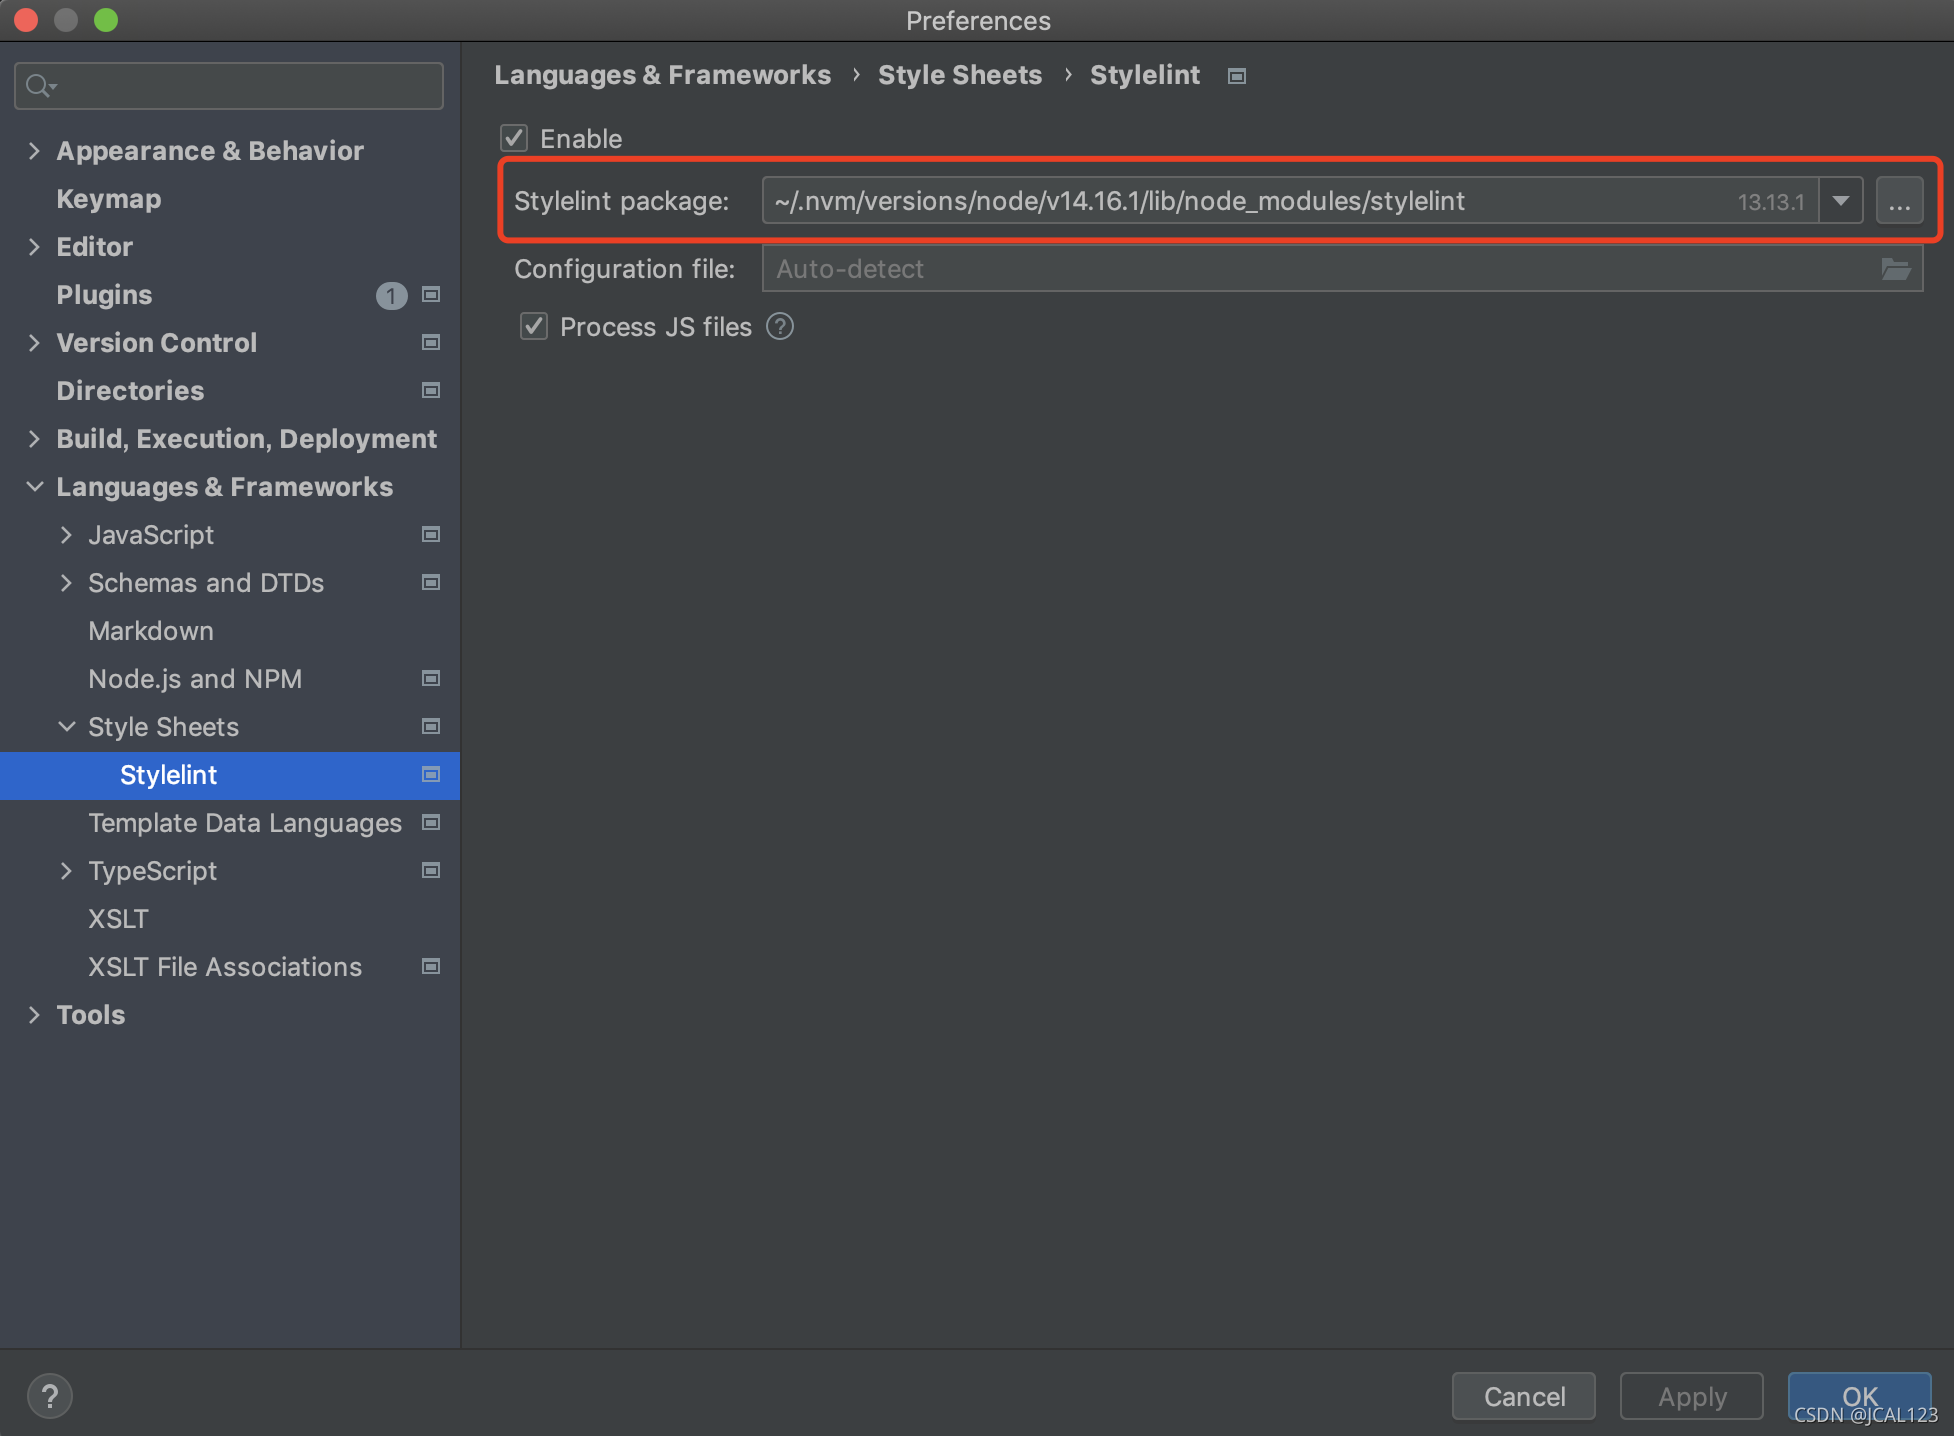Click the folder browse icon in Configuration file
The width and height of the screenshot is (1954, 1436).
1895,269
